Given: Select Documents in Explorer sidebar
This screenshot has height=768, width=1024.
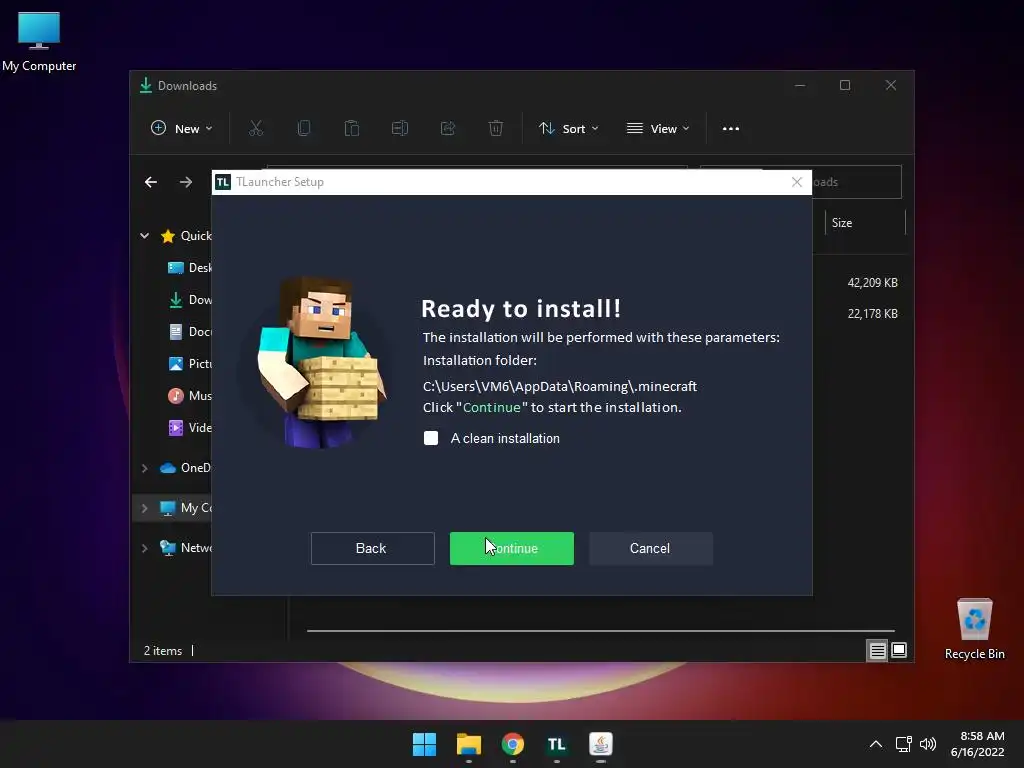Looking at the screenshot, I should 189,332.
